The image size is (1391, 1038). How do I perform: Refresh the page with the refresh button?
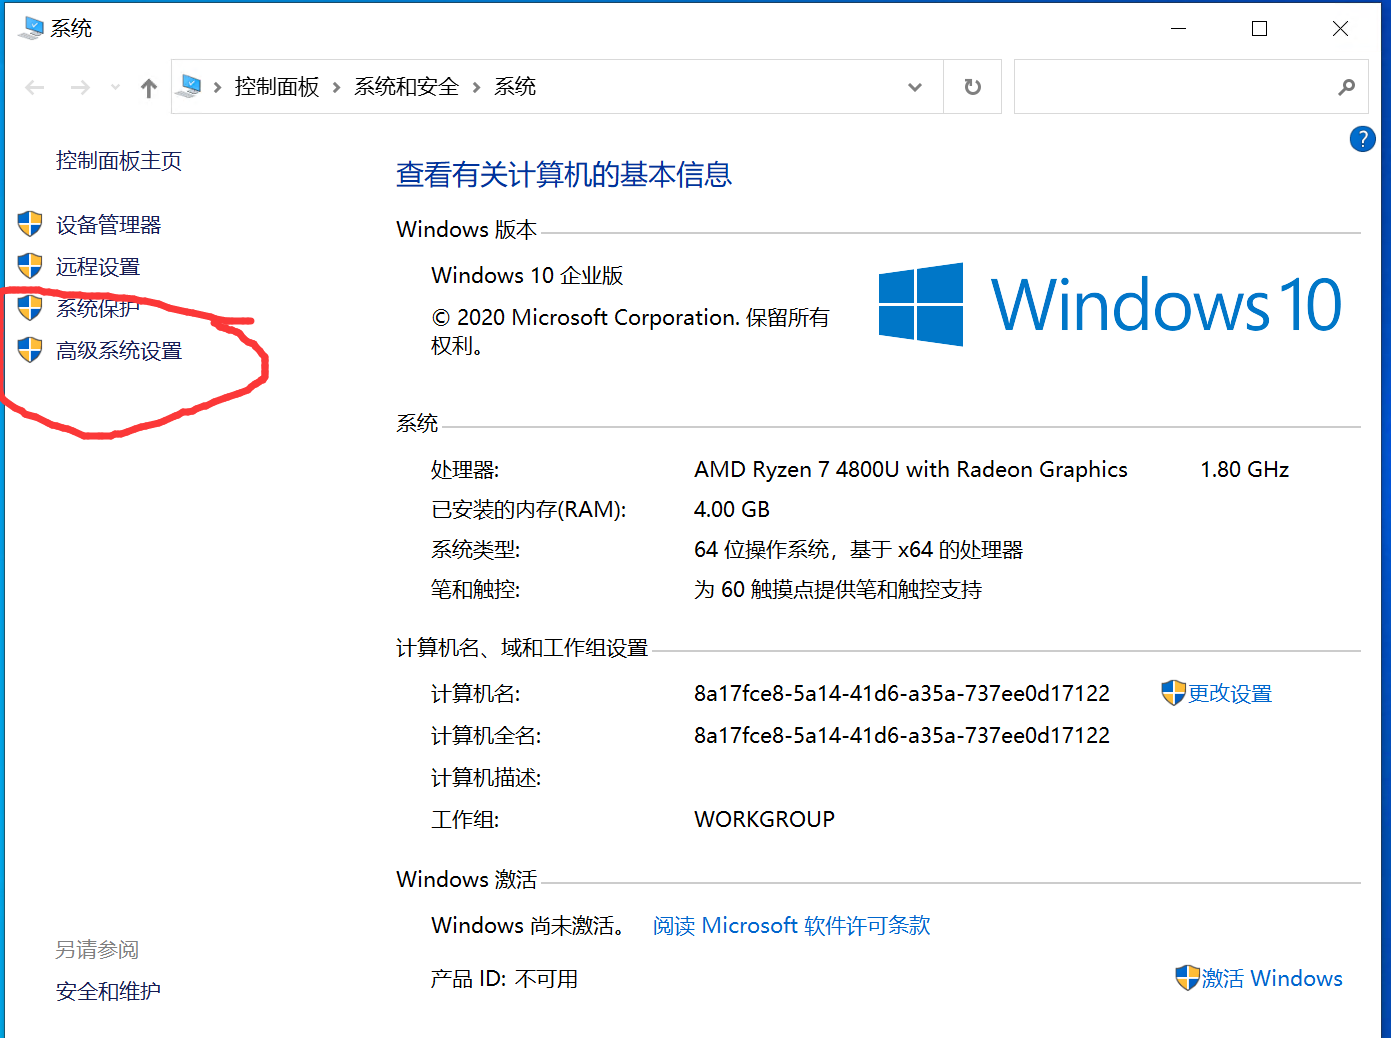click(x=972, y=87)
